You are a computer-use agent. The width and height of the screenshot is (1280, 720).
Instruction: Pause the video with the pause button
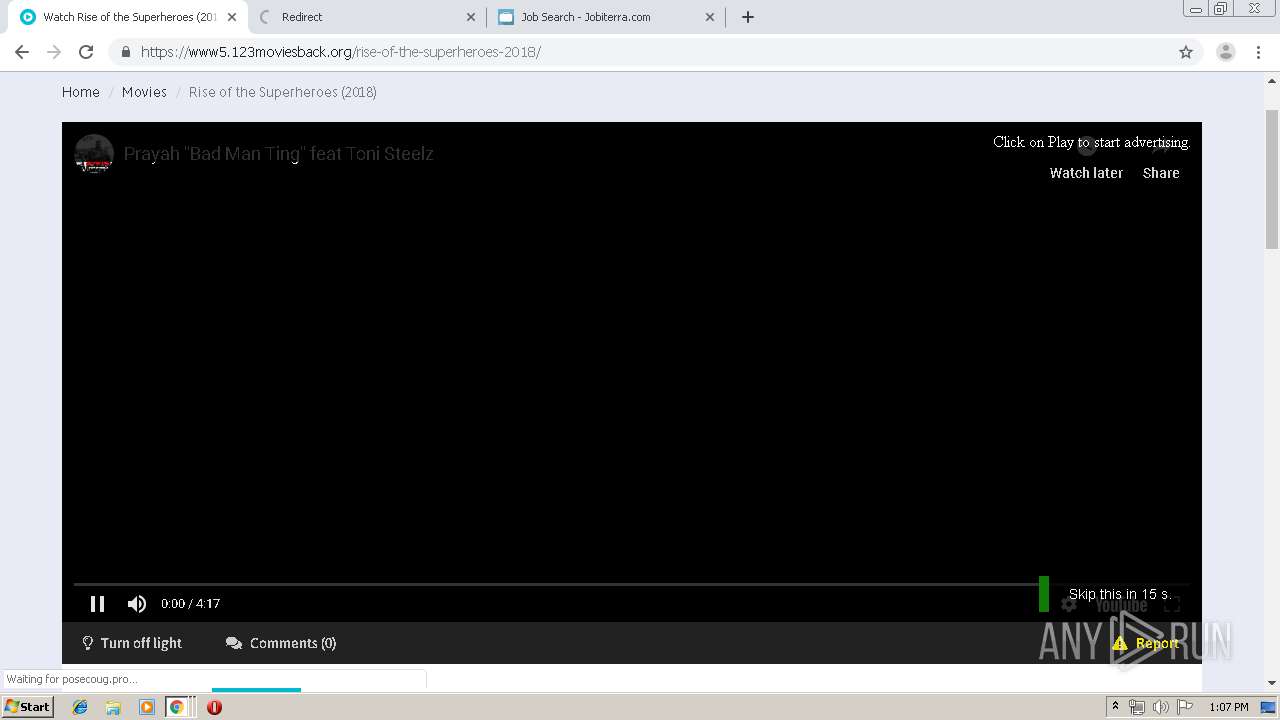point(97,603)
